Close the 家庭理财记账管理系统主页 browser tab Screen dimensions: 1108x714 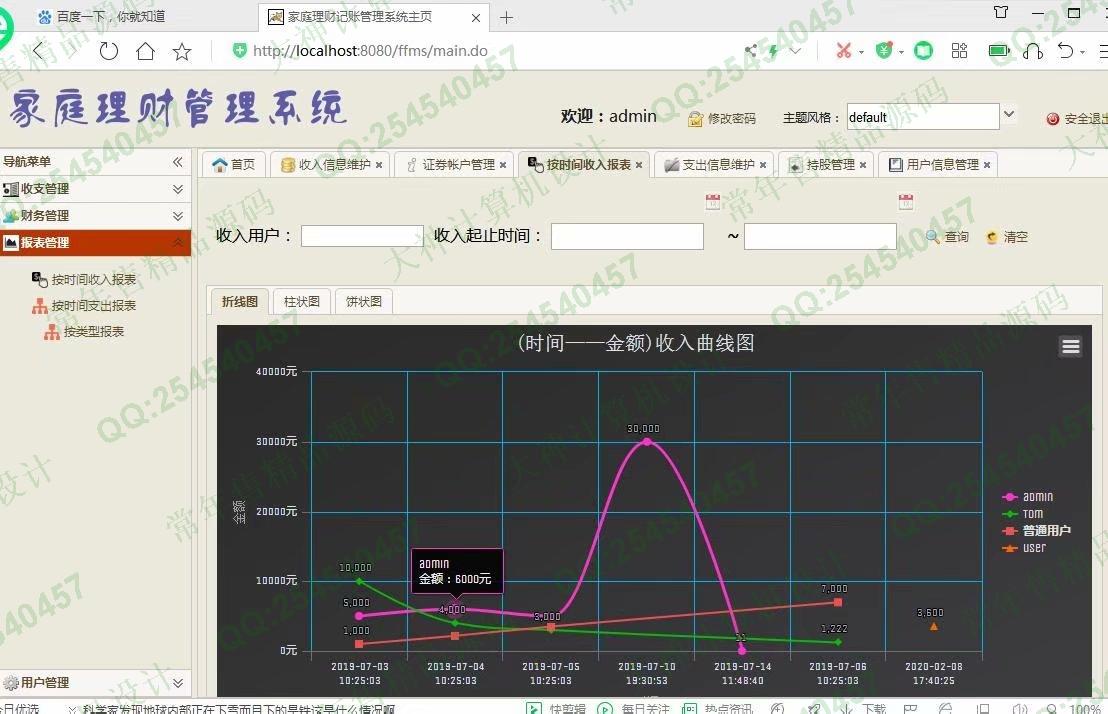pyautogui.click(x=476, y=18)
